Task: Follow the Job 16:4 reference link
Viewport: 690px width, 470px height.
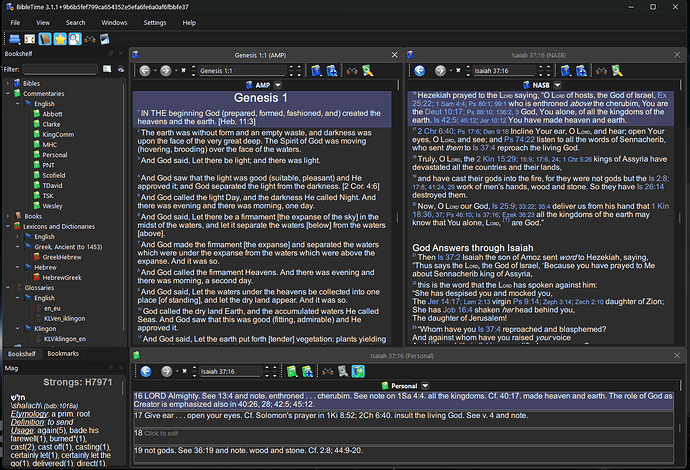Action: [458, 310]
